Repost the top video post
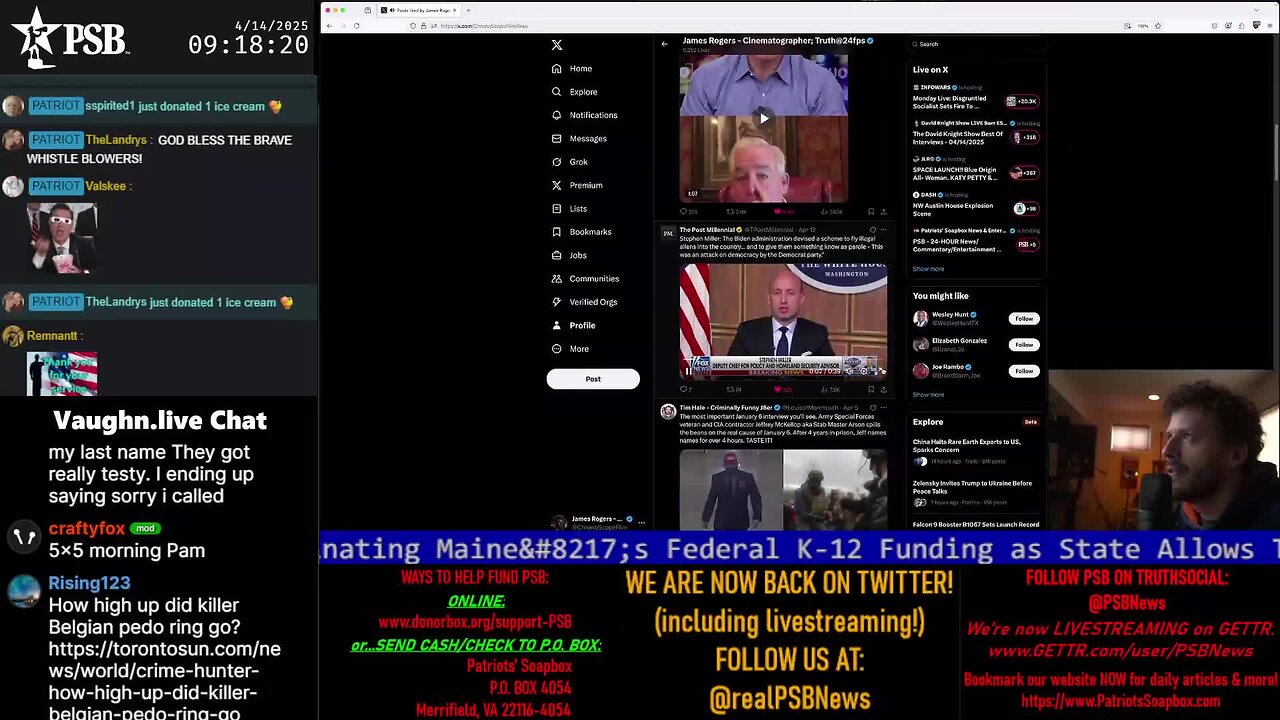This screenshot has height=720, width=1280. (735, 212)
